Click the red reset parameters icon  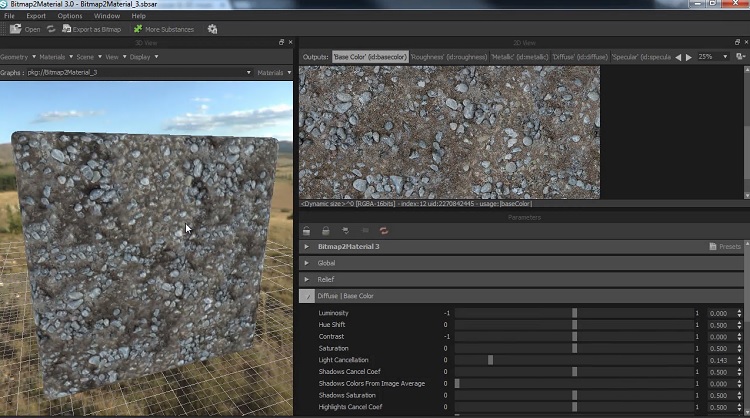384,231
